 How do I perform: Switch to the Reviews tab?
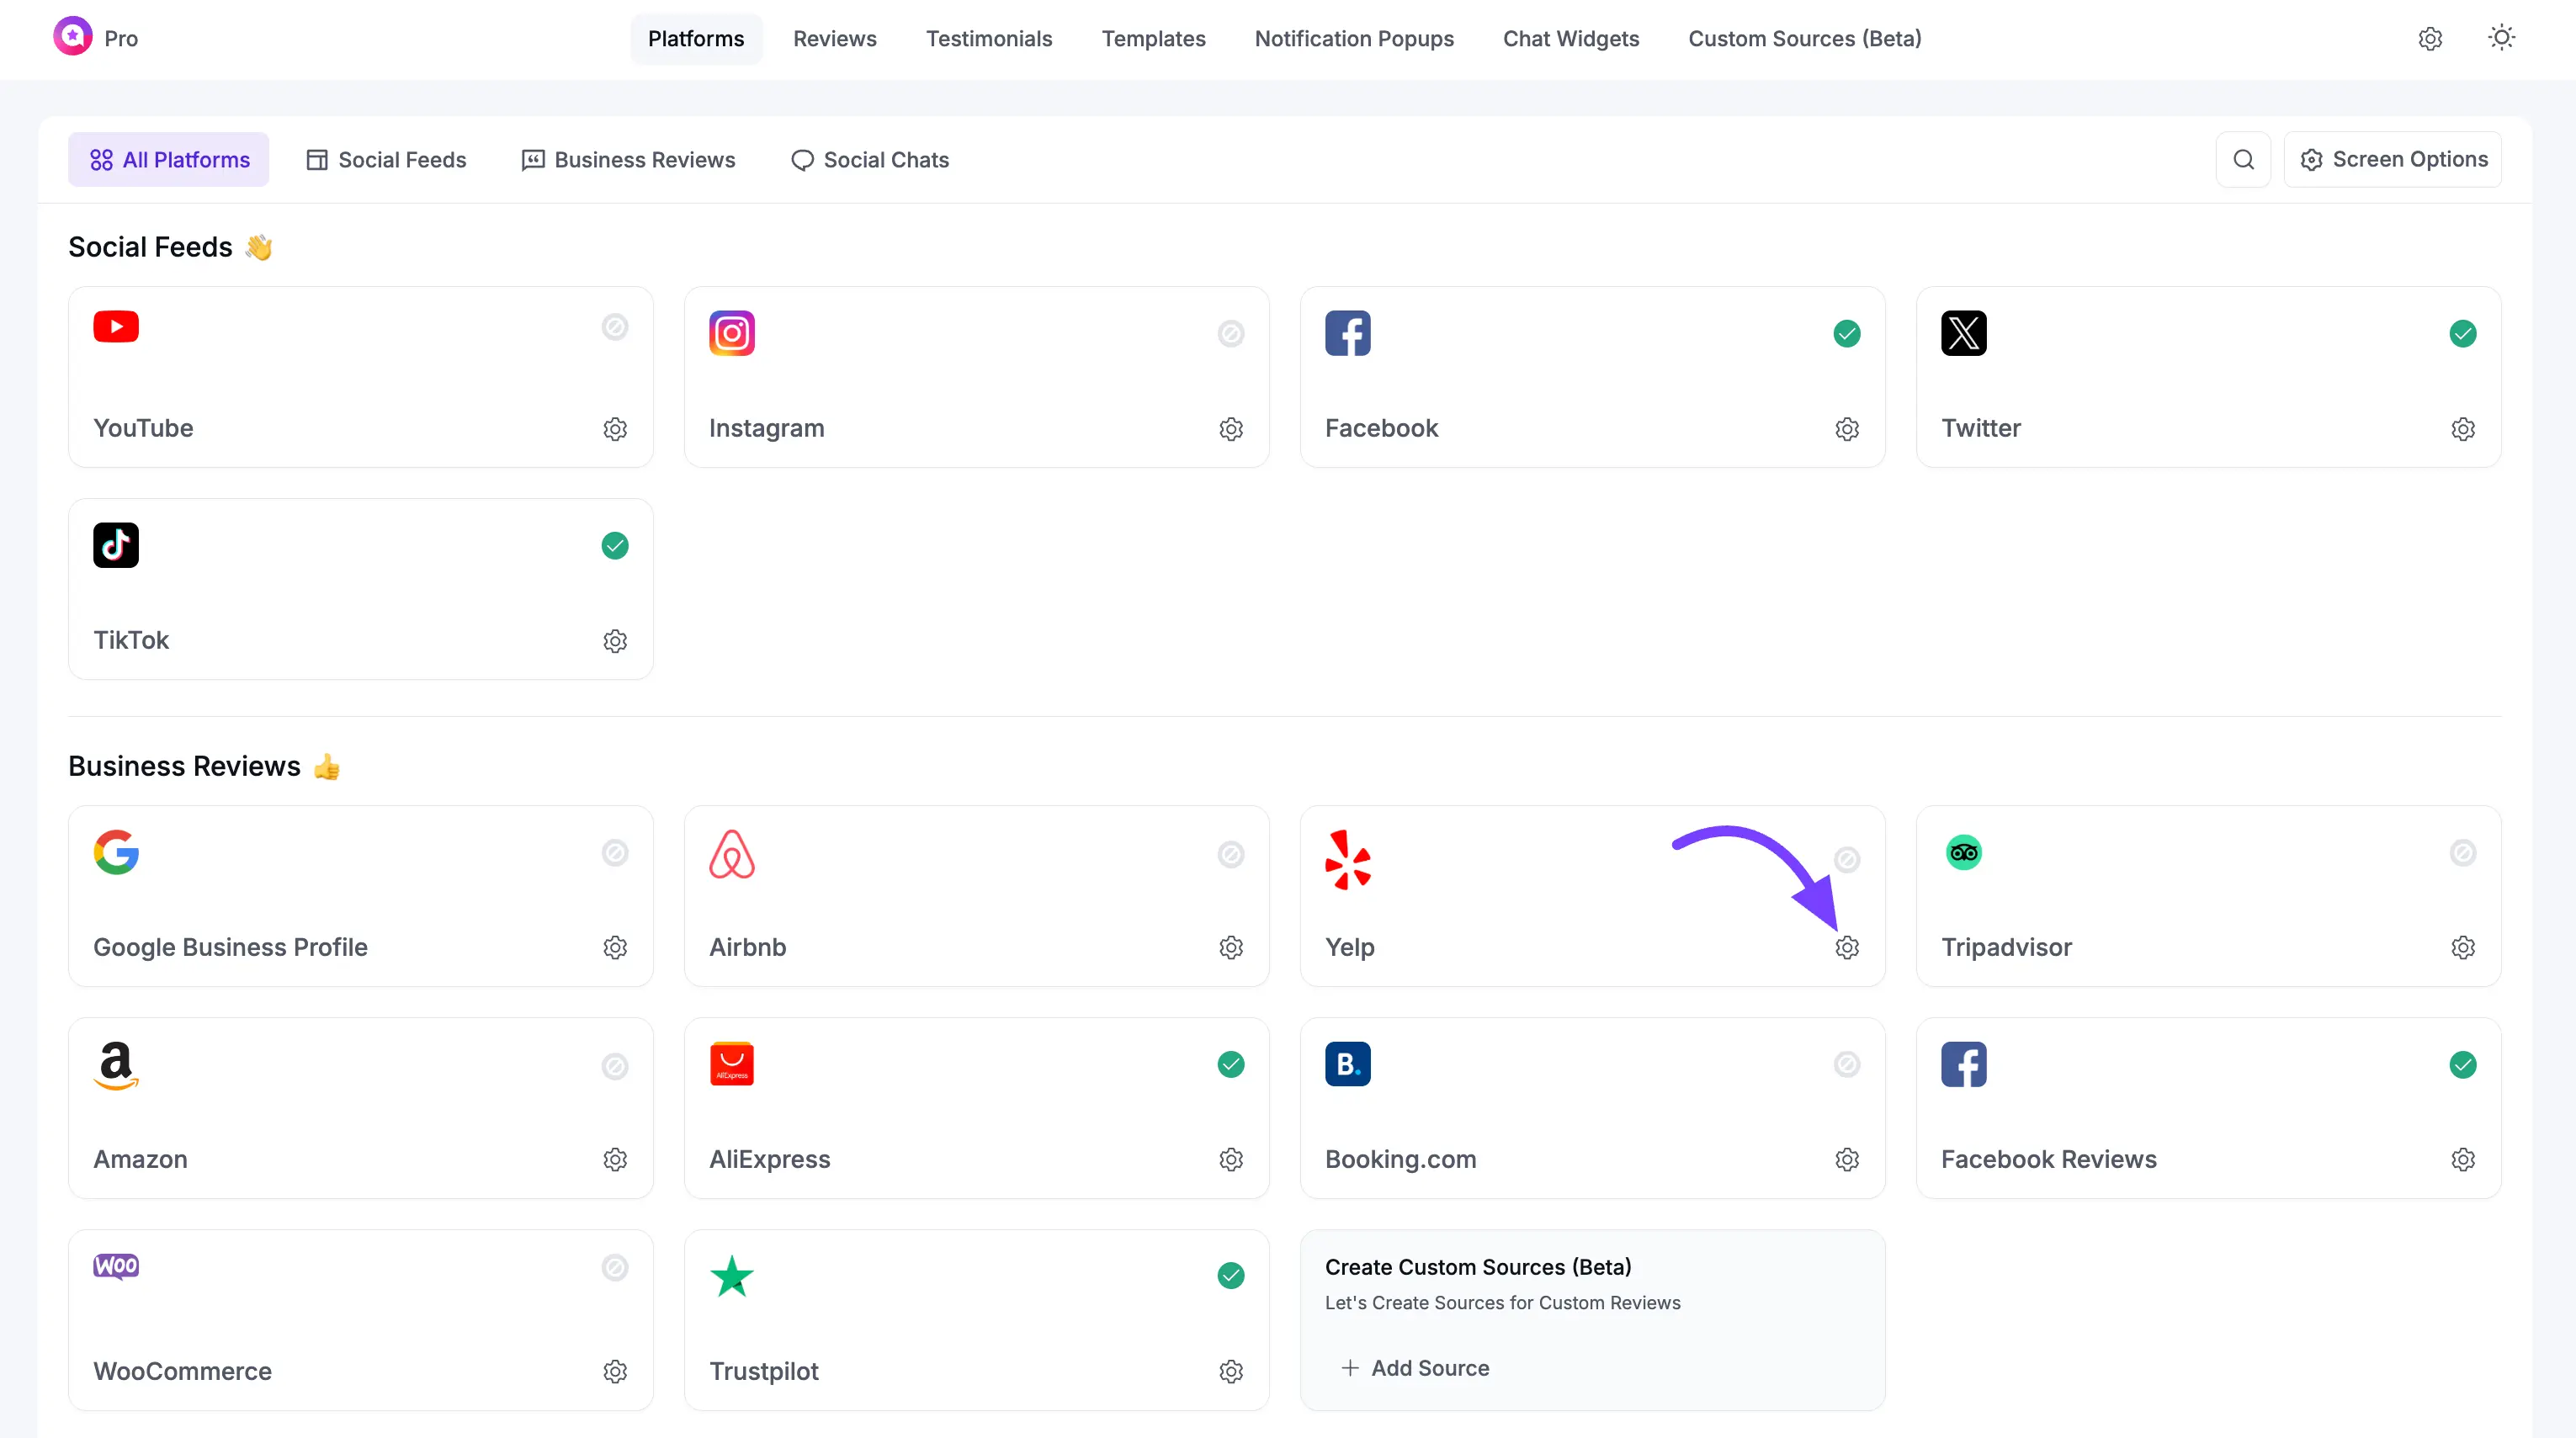pyautogui.click(x=834, y=39)
